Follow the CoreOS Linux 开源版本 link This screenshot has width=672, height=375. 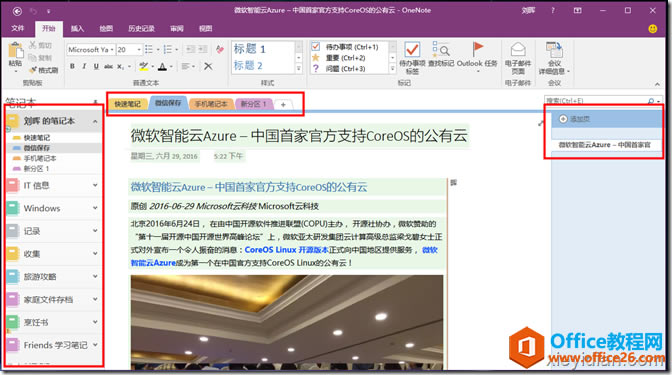tap(286, 250)
